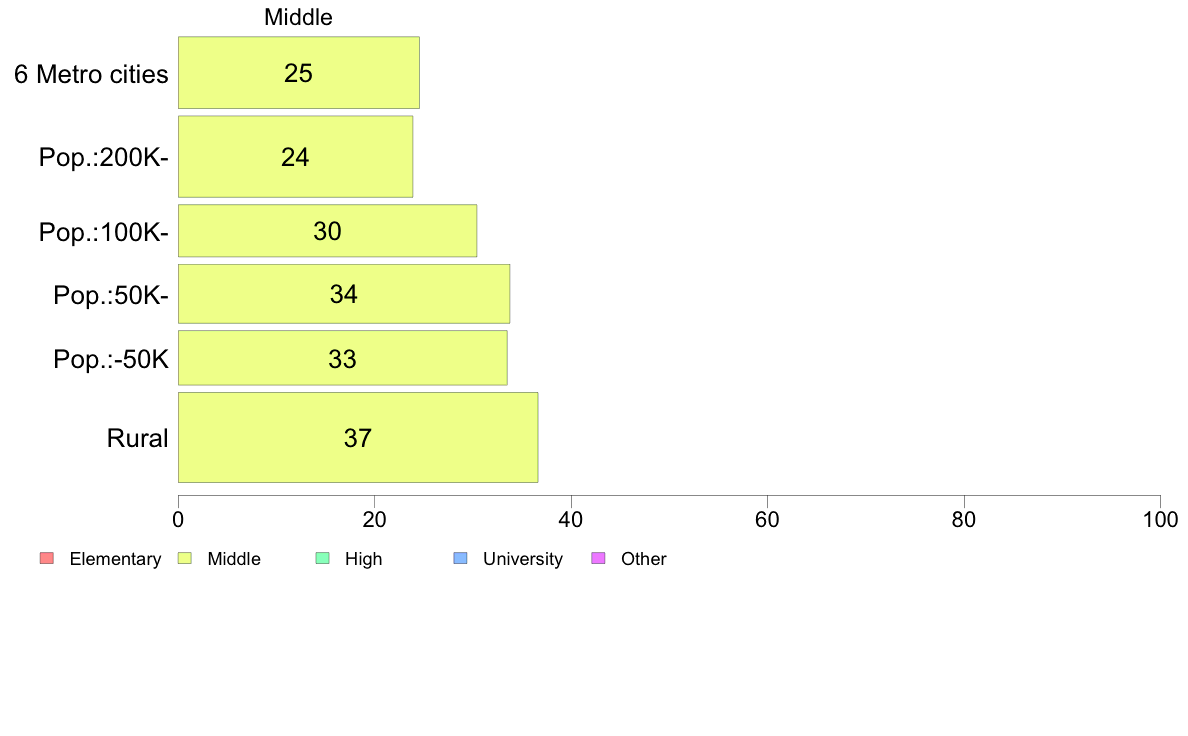The height and width of the screenshot is (736, 1188).
Task: Click the Other legend text
Action: point(643,559)
